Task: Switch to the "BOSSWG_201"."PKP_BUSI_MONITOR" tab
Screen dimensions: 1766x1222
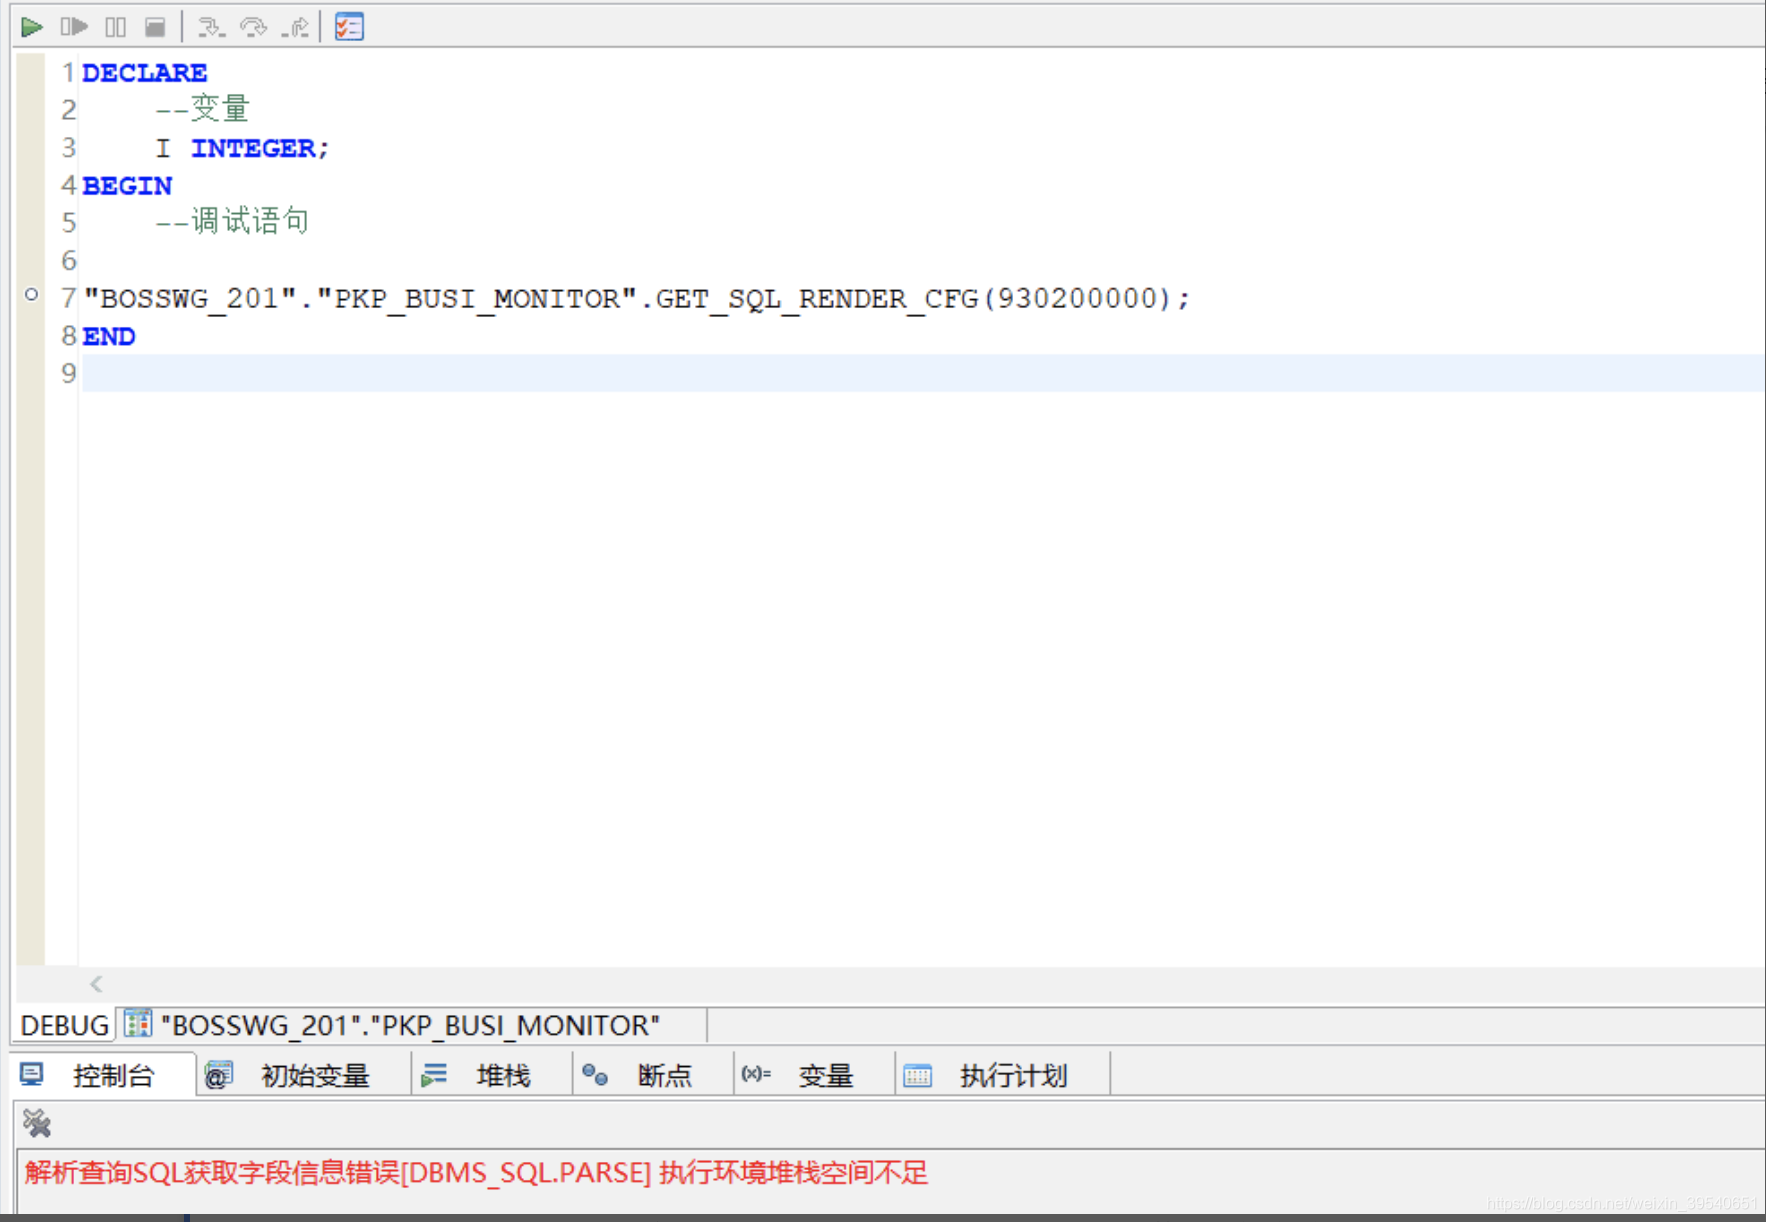Action: click(410, 1026)
